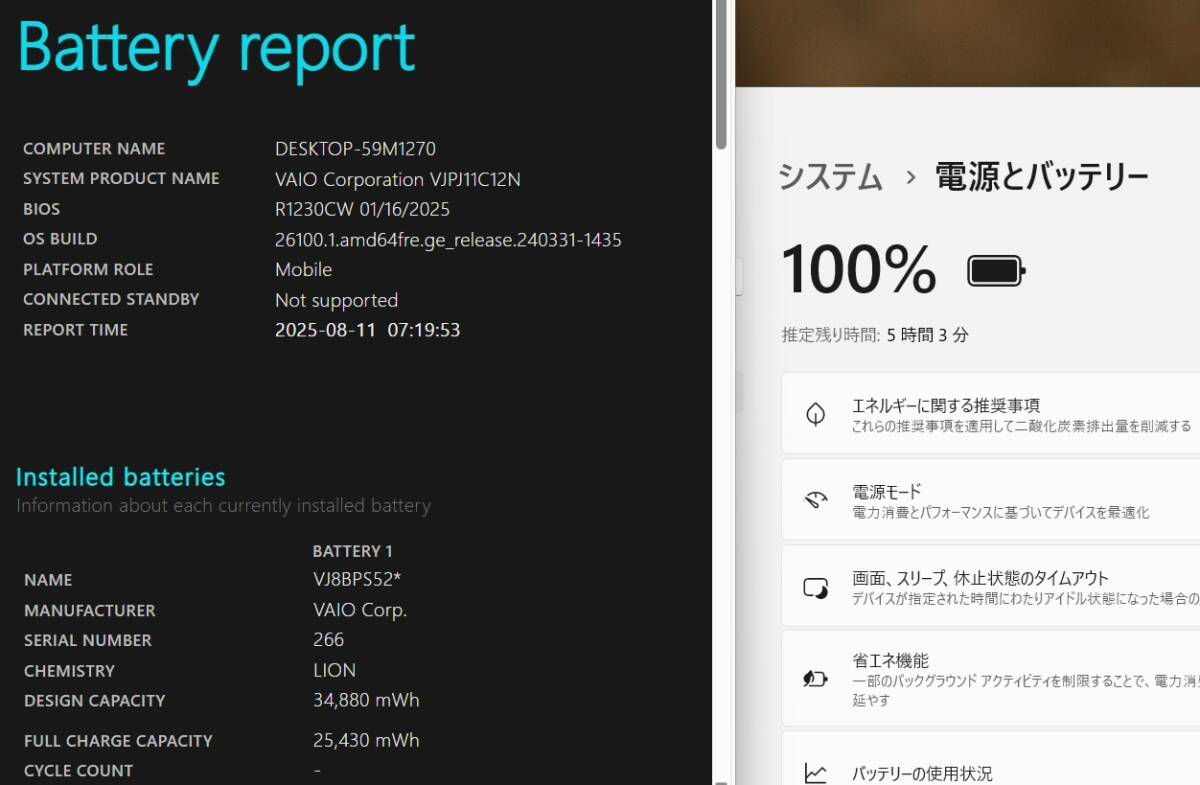Viewport: 1200px width, 785px height.
Task: Click chemistry value LION
Action: click(334, 670)
